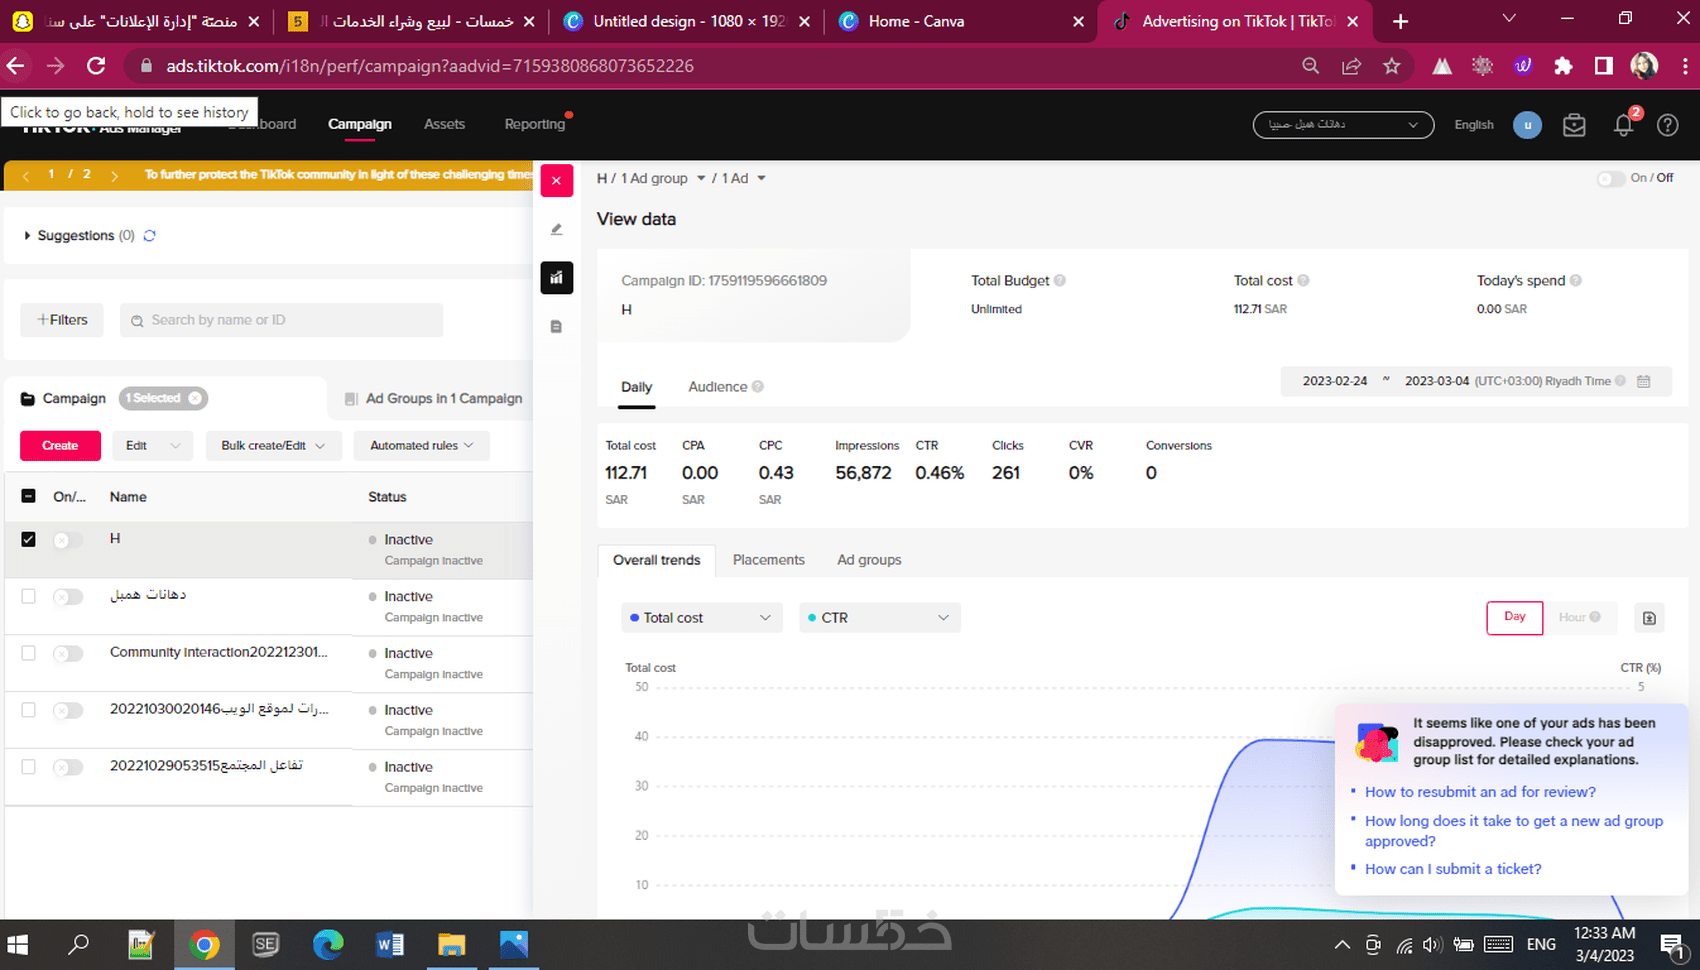Click the browser address bar URL

[x=430, y=66]
